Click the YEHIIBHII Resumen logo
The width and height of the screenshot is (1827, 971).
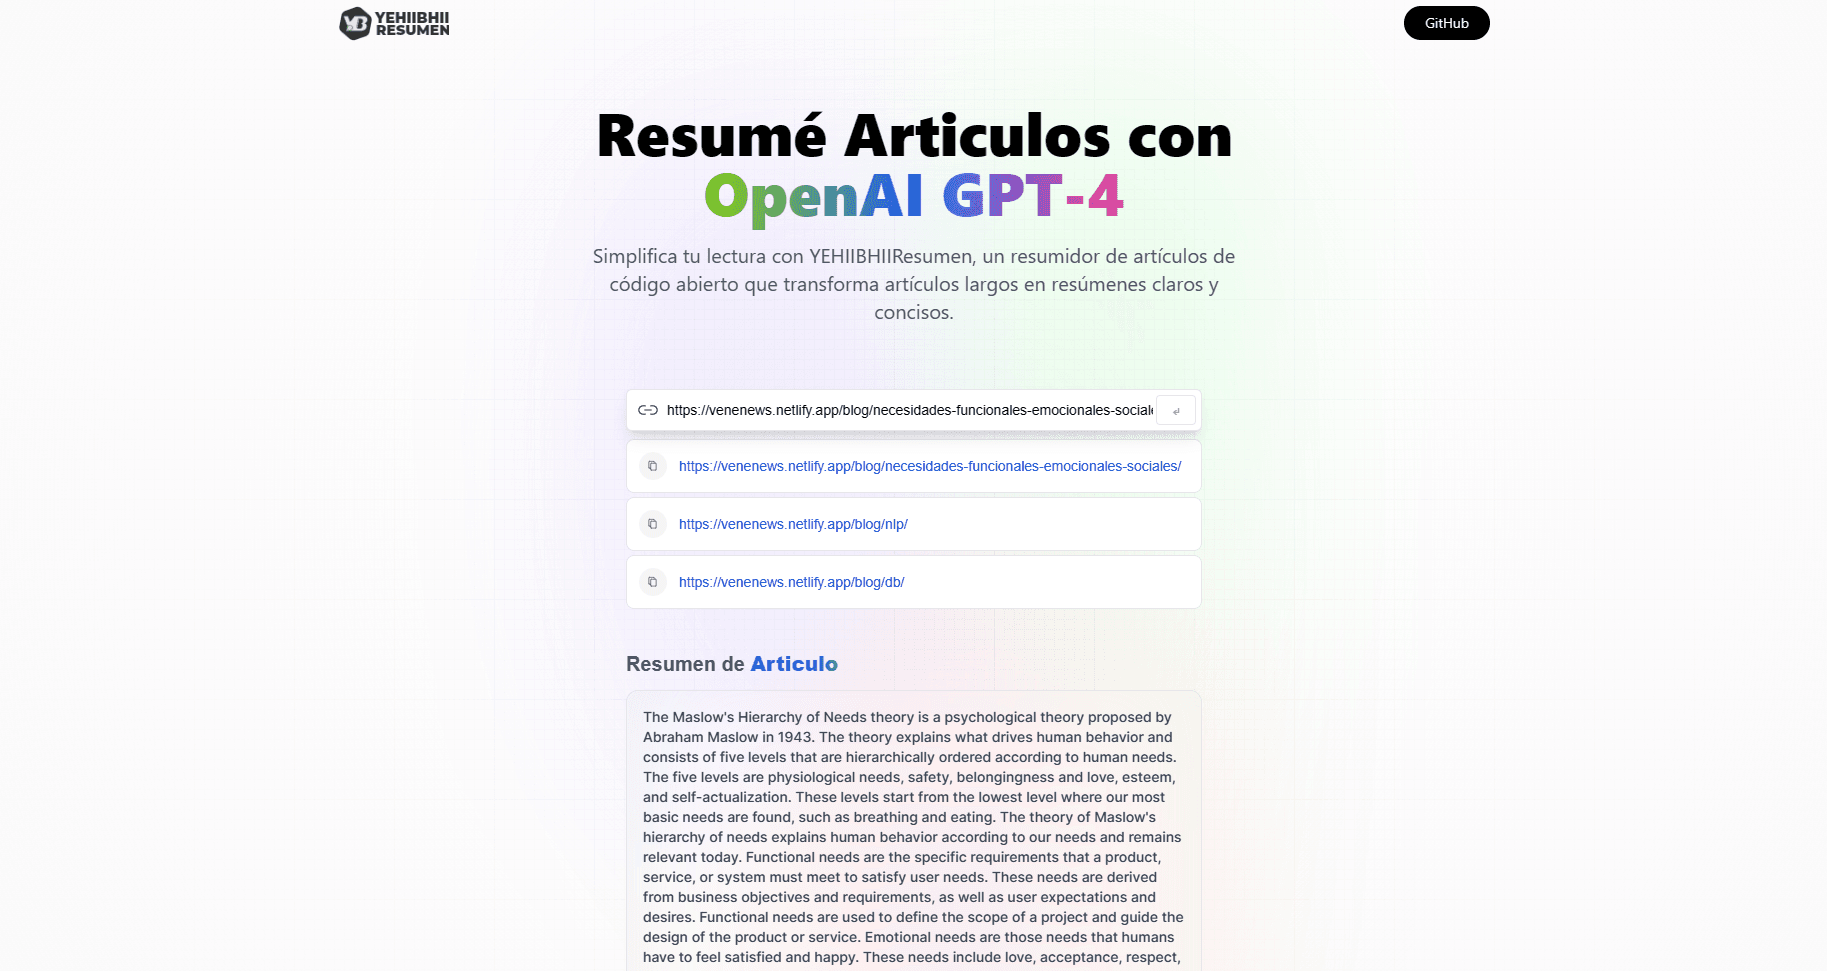tap(395, 23)
